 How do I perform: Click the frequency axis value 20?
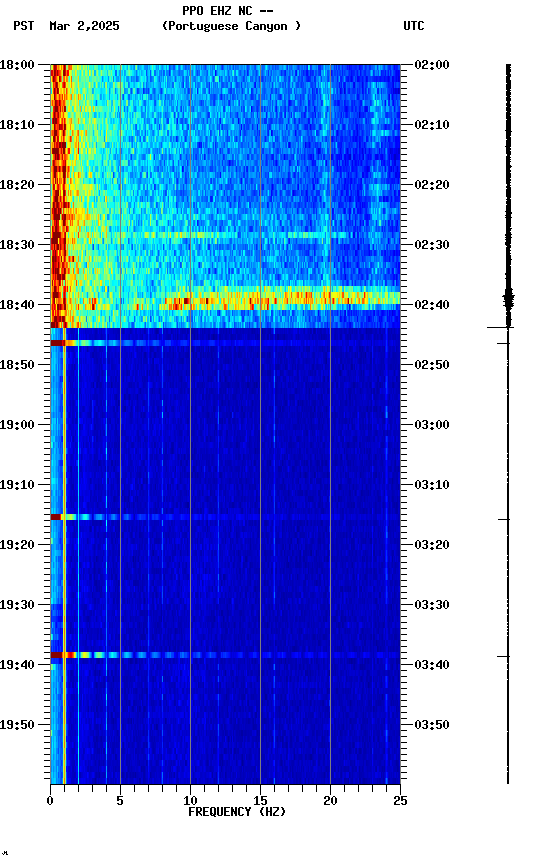[330, 801]
